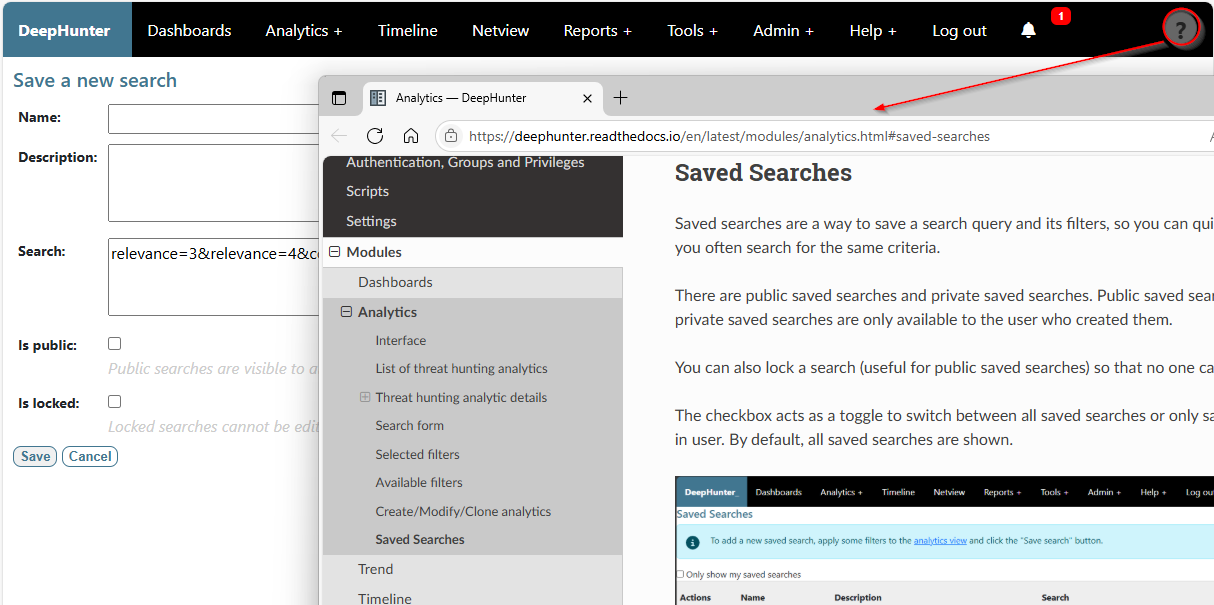Switch to Analytics — DeepHunter browser tab
This screenshot has width=1214, height=605.
483,98
